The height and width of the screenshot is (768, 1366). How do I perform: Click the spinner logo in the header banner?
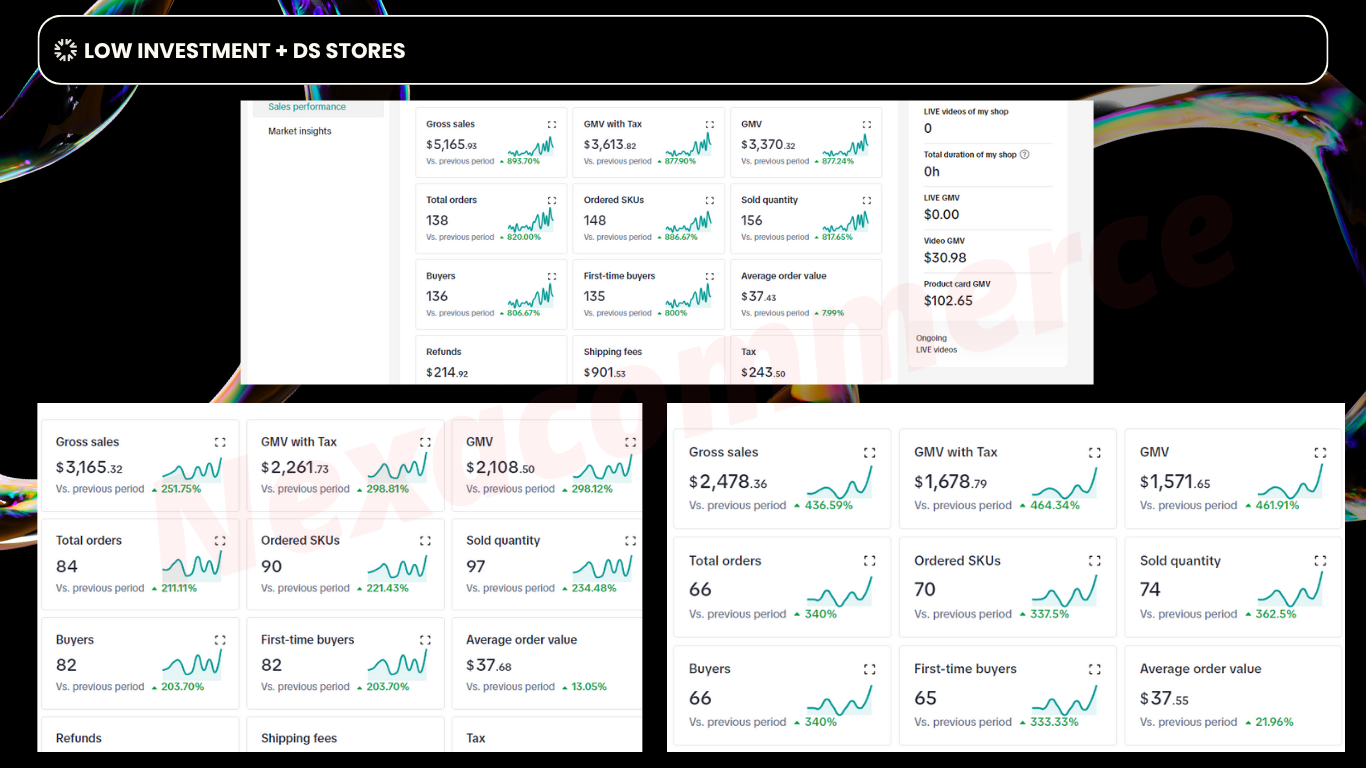[x=66, y=50]
